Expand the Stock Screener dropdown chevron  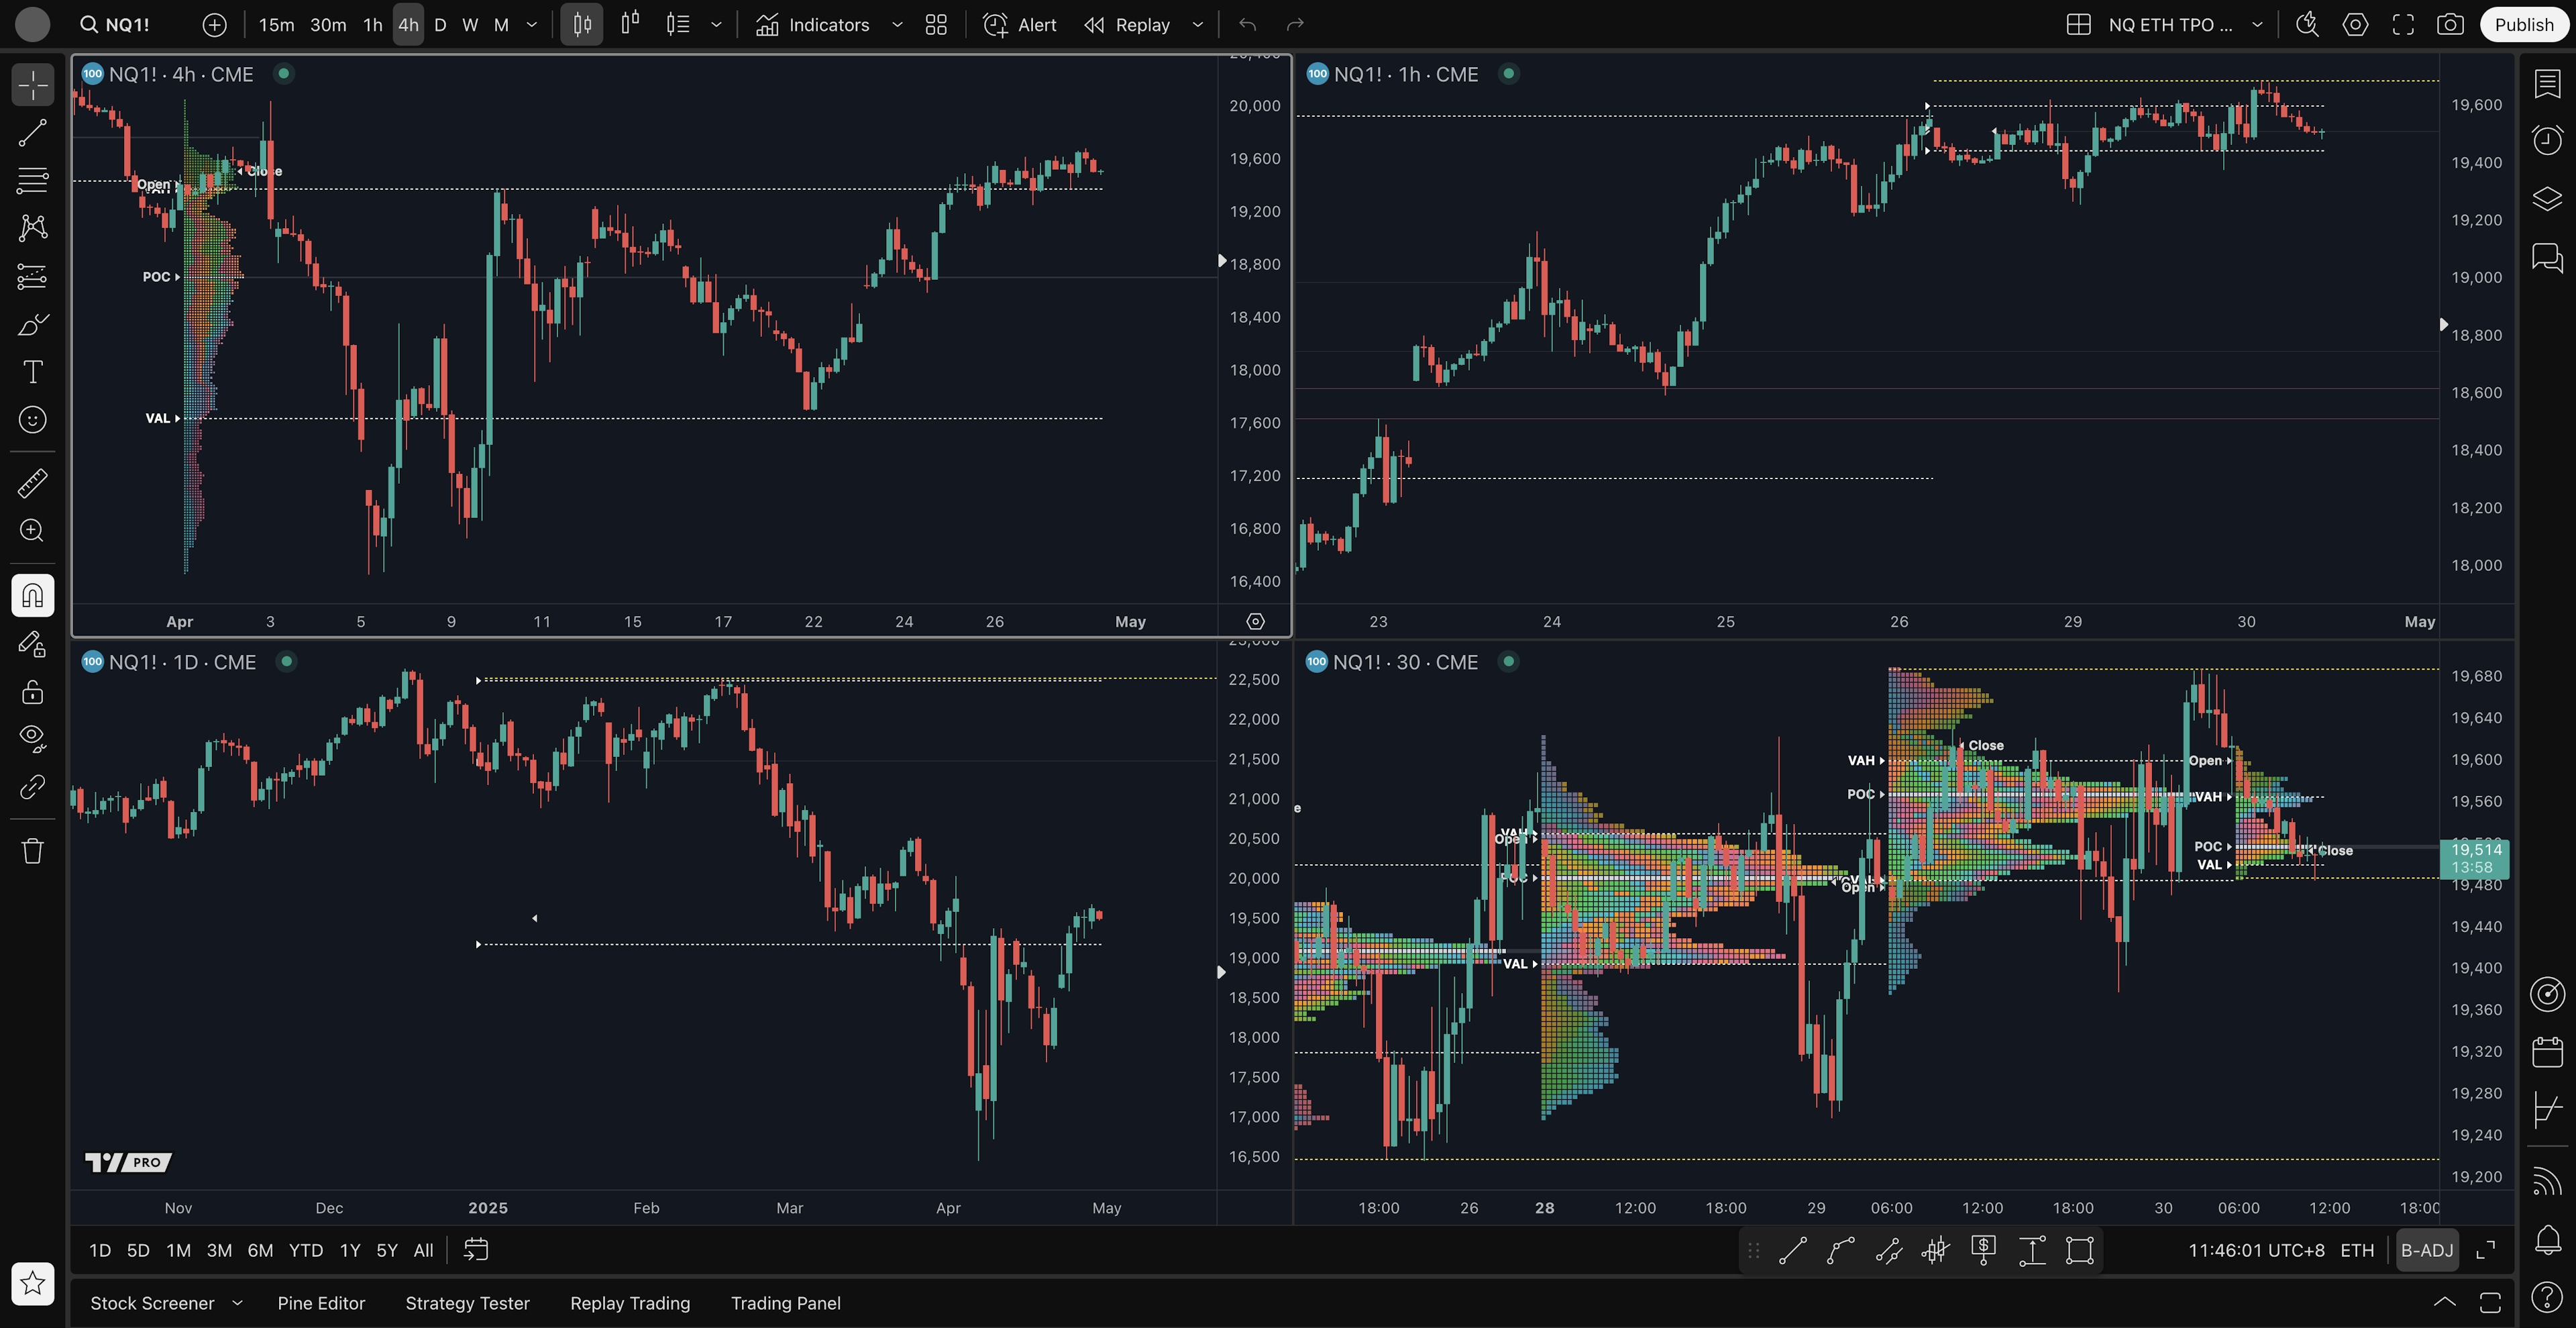(x=237, y=1303)
